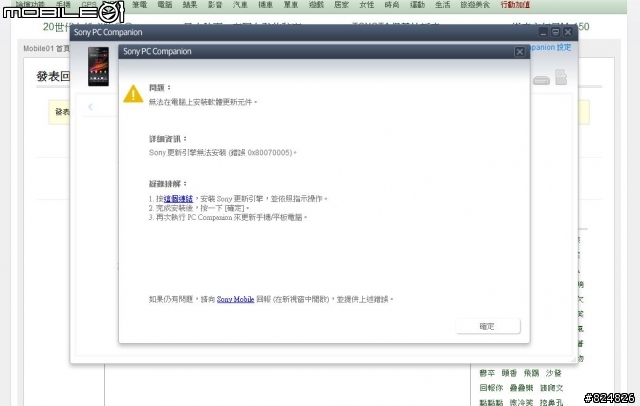The image size is (640, 406).
Task: Click the Xperia phone thumbnail in PC Companion
Action: click(98, 66)
